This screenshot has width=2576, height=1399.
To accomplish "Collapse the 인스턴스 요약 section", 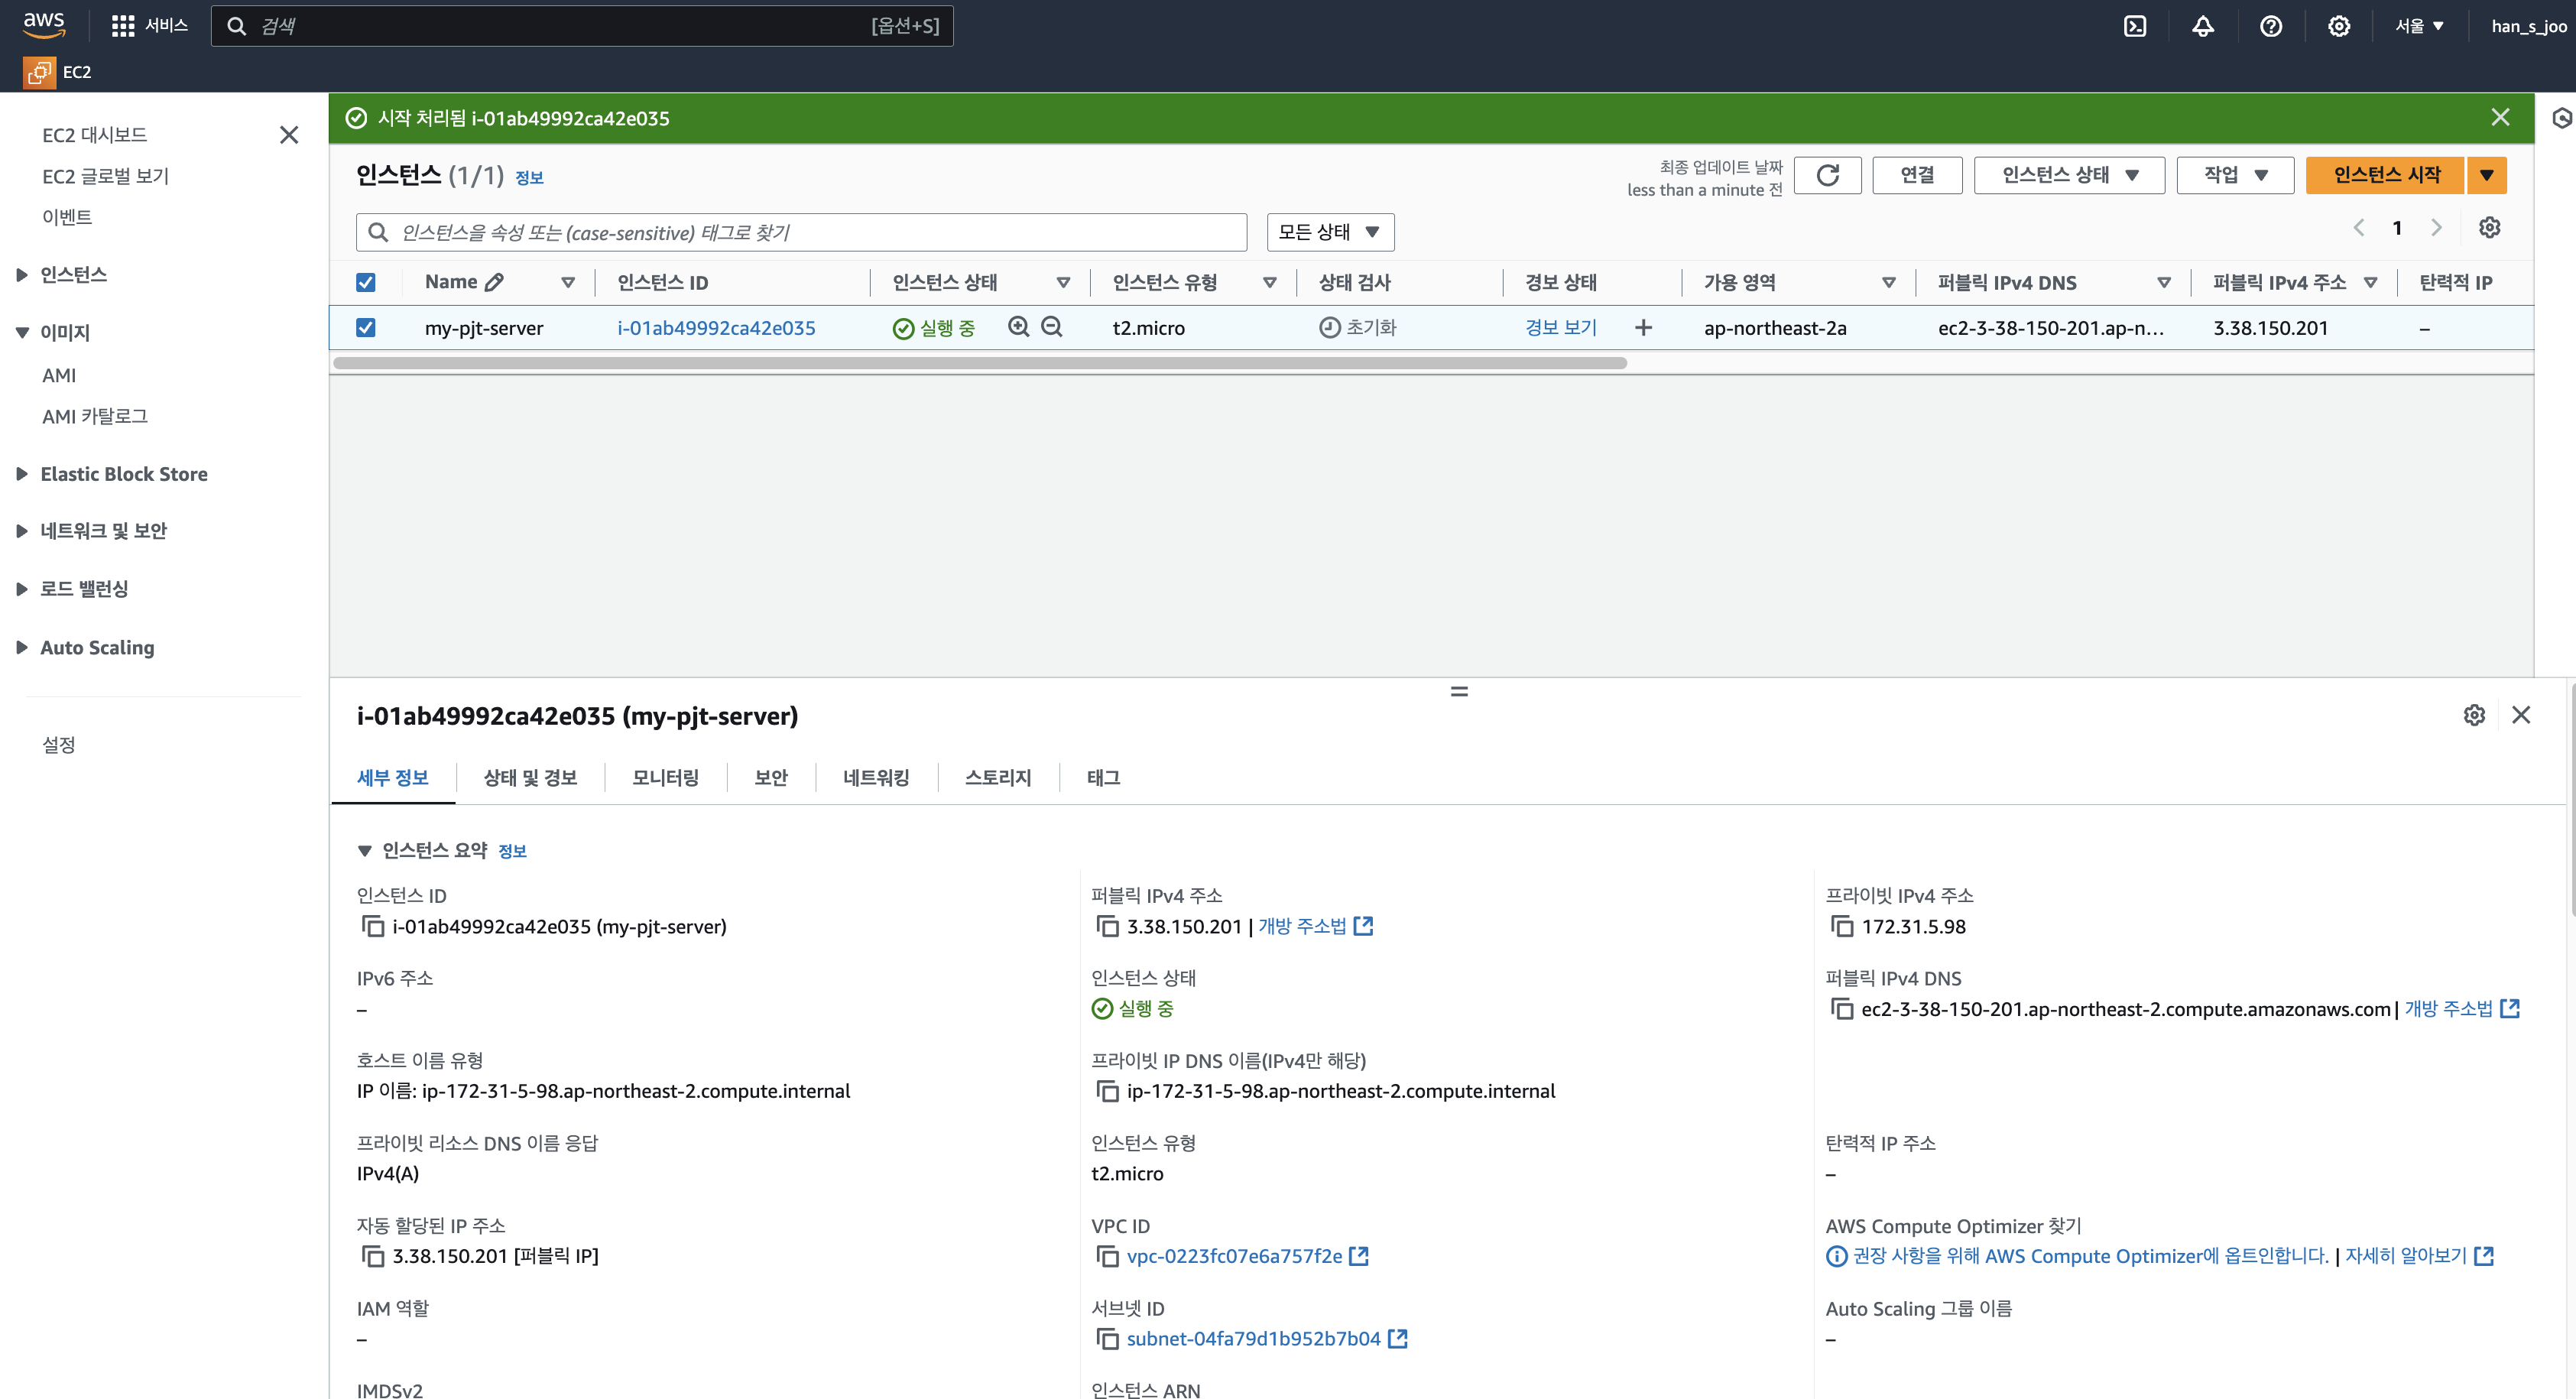I will 365,851.
